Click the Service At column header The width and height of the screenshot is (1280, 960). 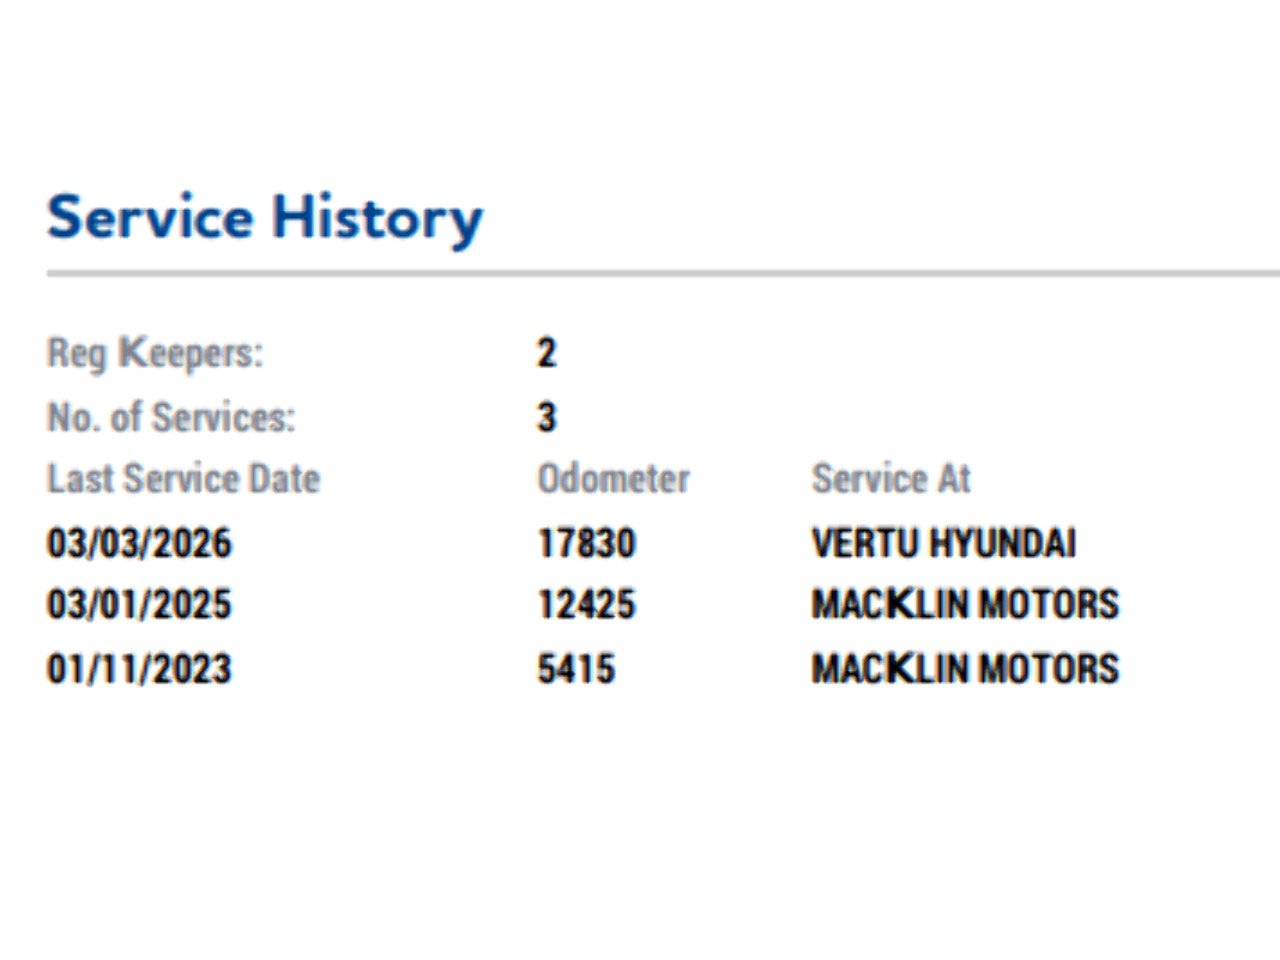tap(891, 479)
